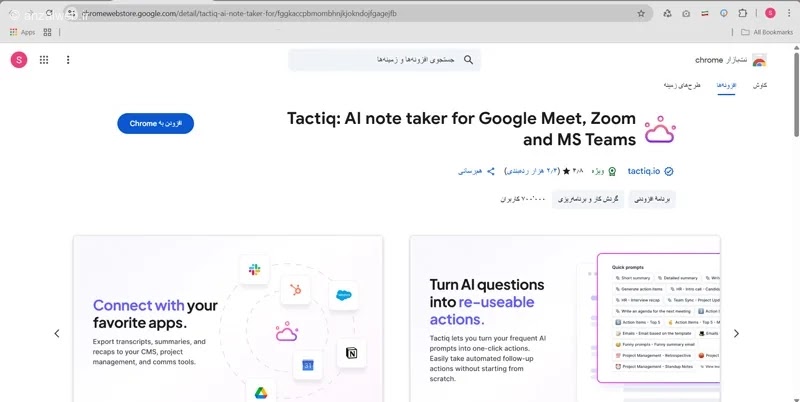Go to the Chrome Web Store home logo
This screenshot has width=800, height=402.
731,60
